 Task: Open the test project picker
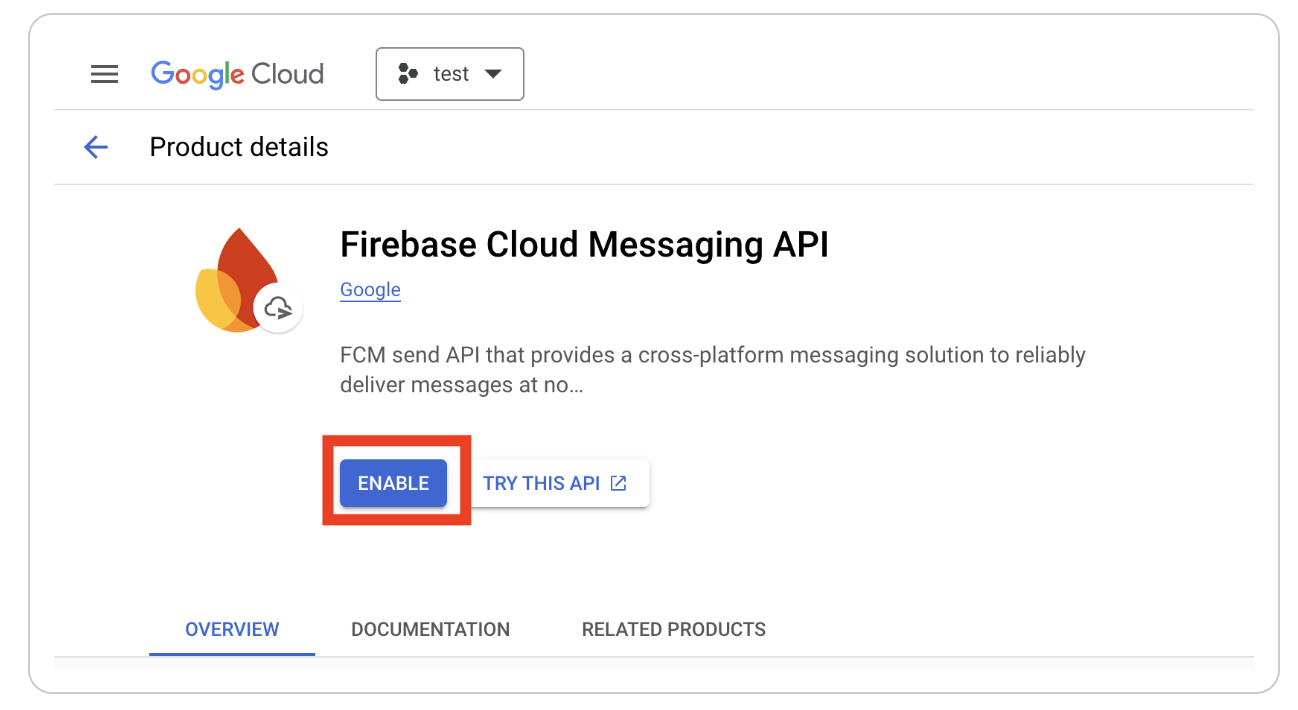pos(450,74)
